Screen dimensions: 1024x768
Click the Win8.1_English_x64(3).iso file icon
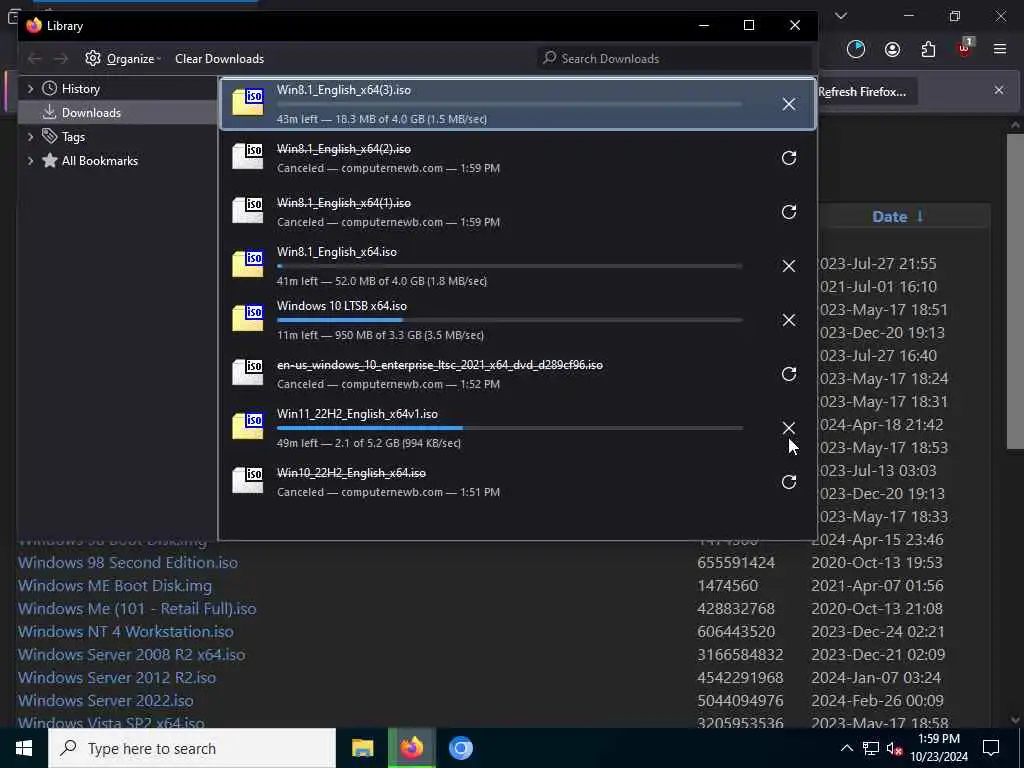pyautogui.click(x=248, y=103)
